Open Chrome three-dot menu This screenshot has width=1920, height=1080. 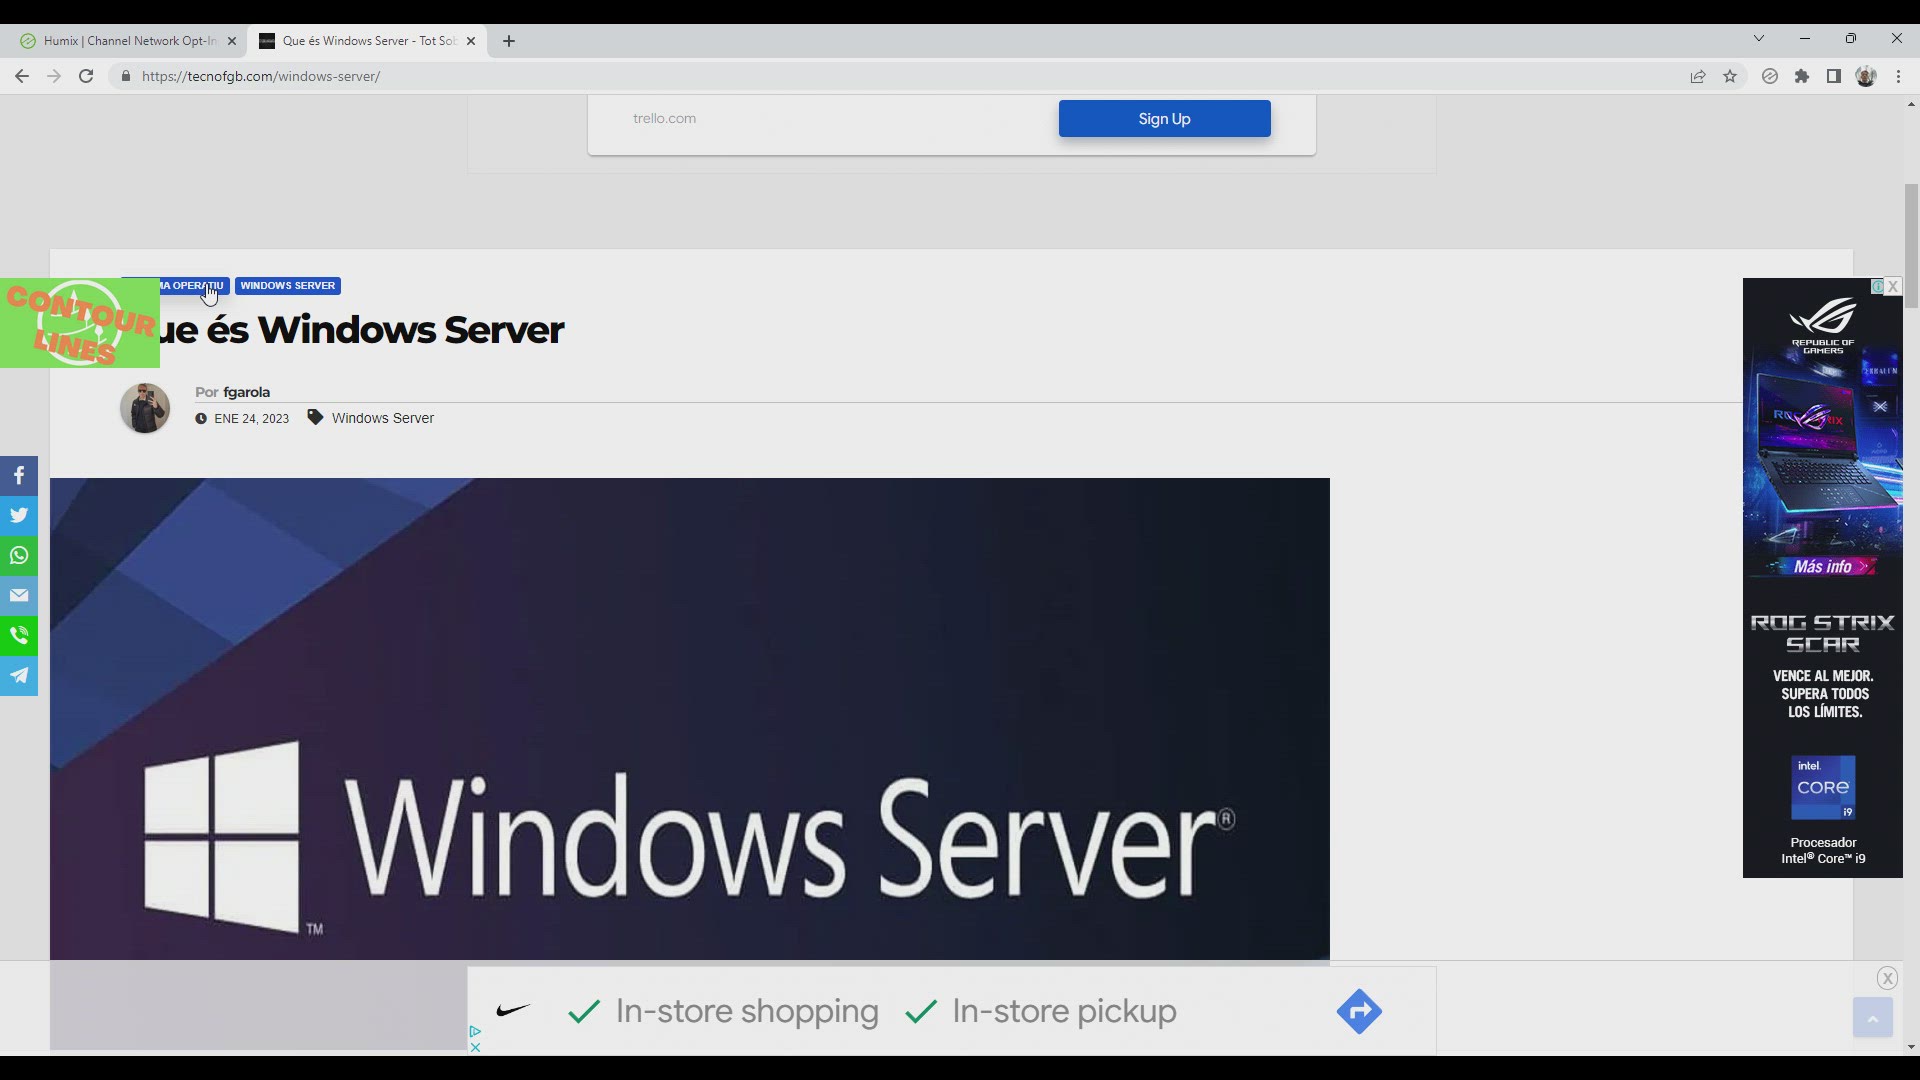(1899, 76)
